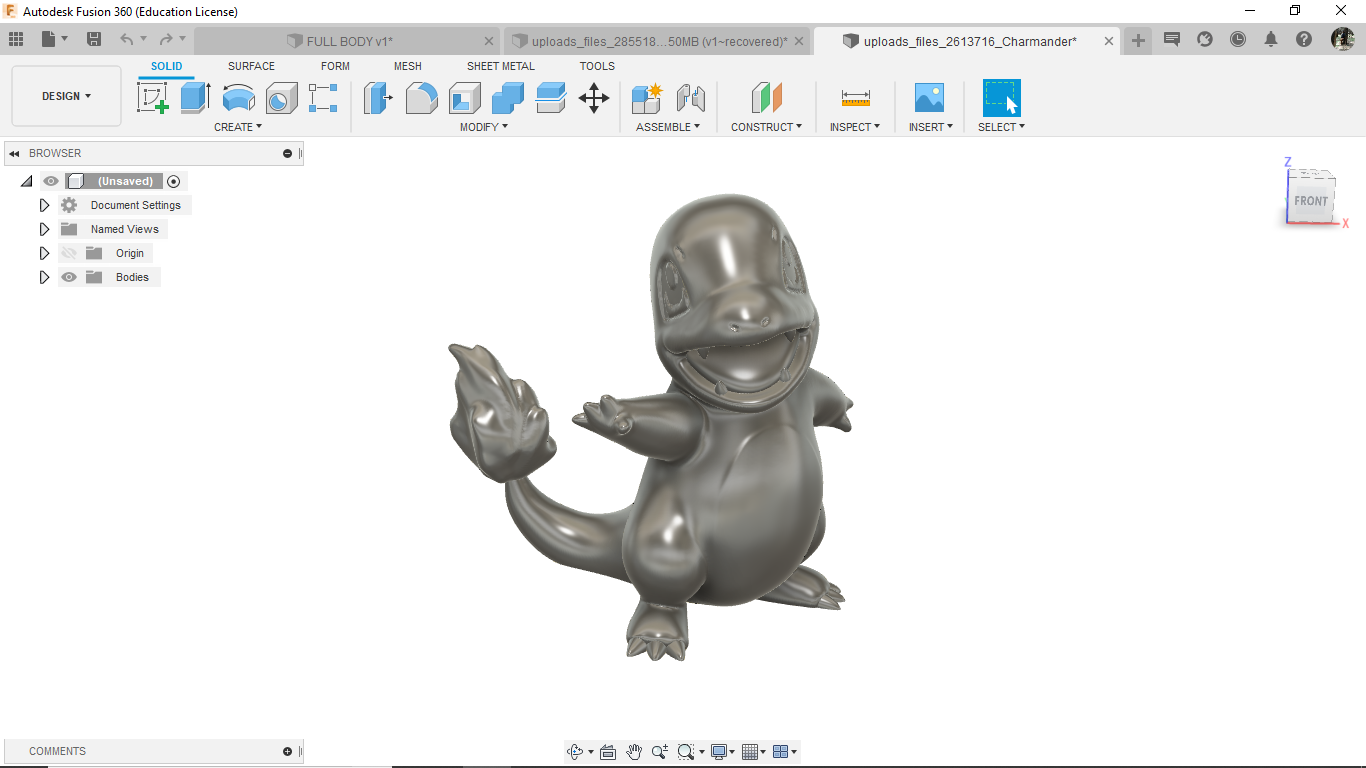The height and width of the screenshot is (768, 1366).
Task: Activate the Extrude tool
Action: tap(193, 98)
